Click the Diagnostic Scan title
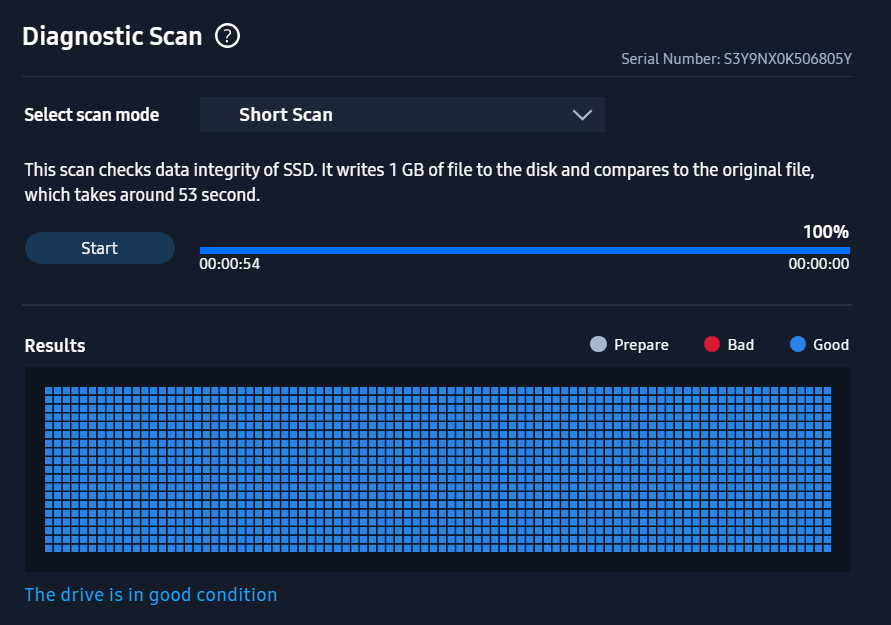This screenshot has height=625, width=891. [x=112, y=36]
